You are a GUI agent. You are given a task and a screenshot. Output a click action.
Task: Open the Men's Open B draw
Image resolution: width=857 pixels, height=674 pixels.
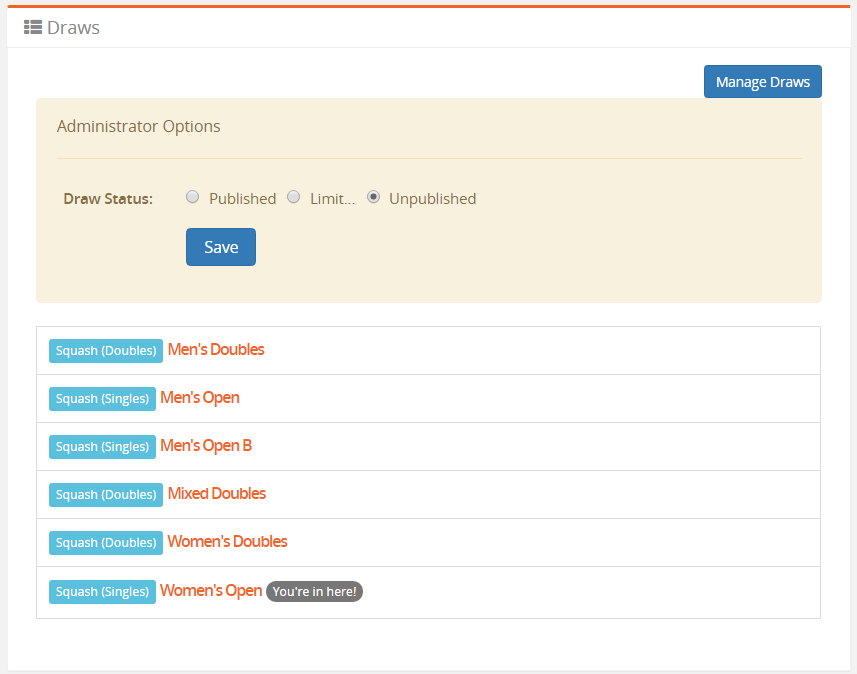click(x=206, y=446)
